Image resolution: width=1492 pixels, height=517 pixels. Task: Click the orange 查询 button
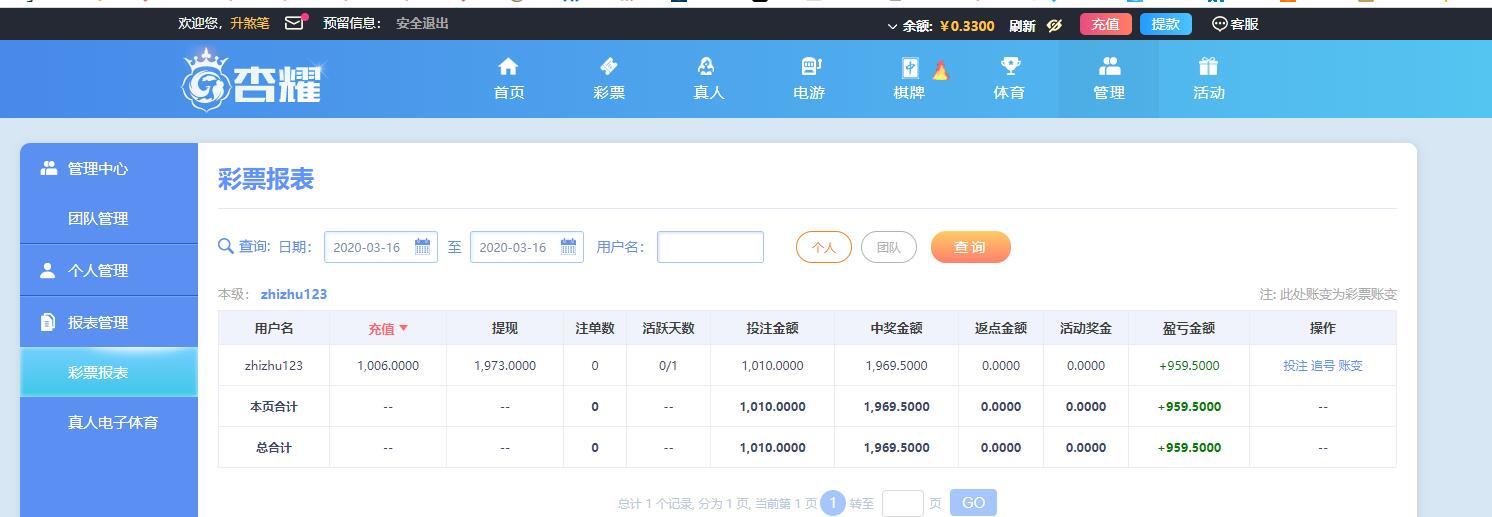tap(970, 248)
